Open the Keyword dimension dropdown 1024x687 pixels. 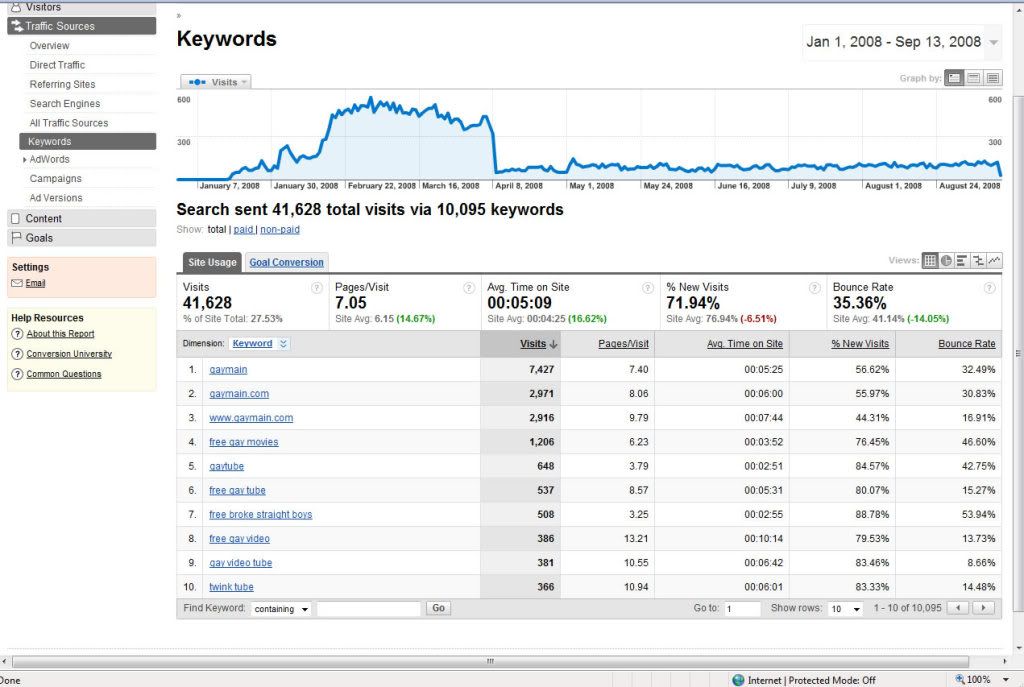260,344
